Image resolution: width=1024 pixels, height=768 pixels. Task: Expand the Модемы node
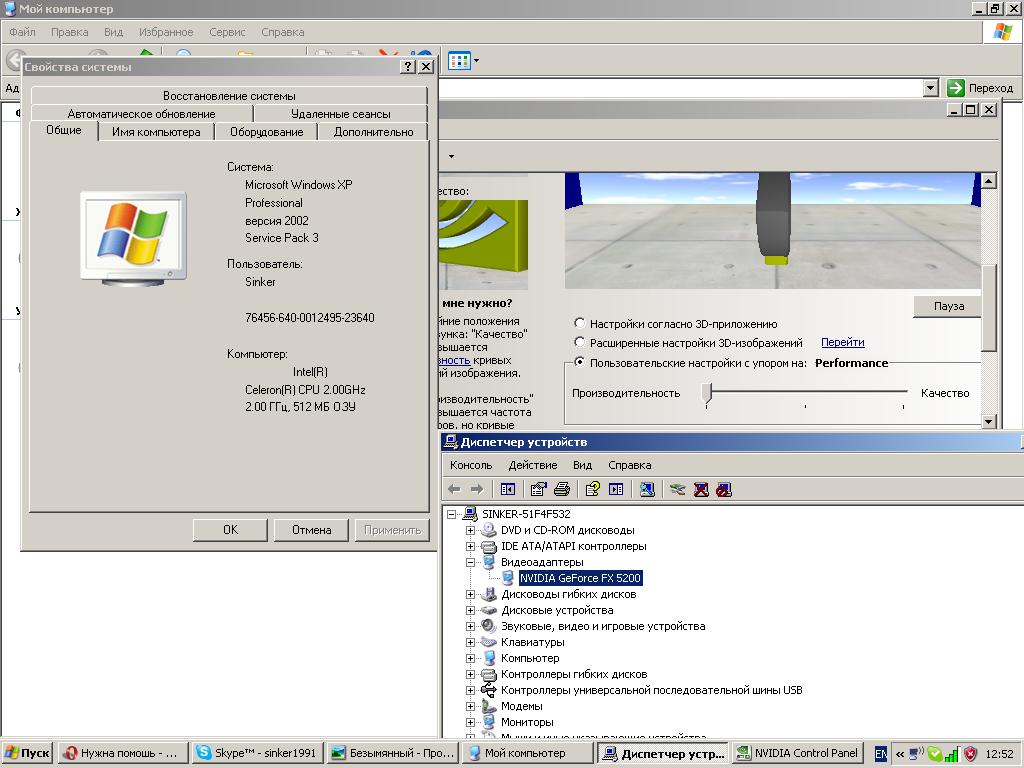(x=470, y=706)
